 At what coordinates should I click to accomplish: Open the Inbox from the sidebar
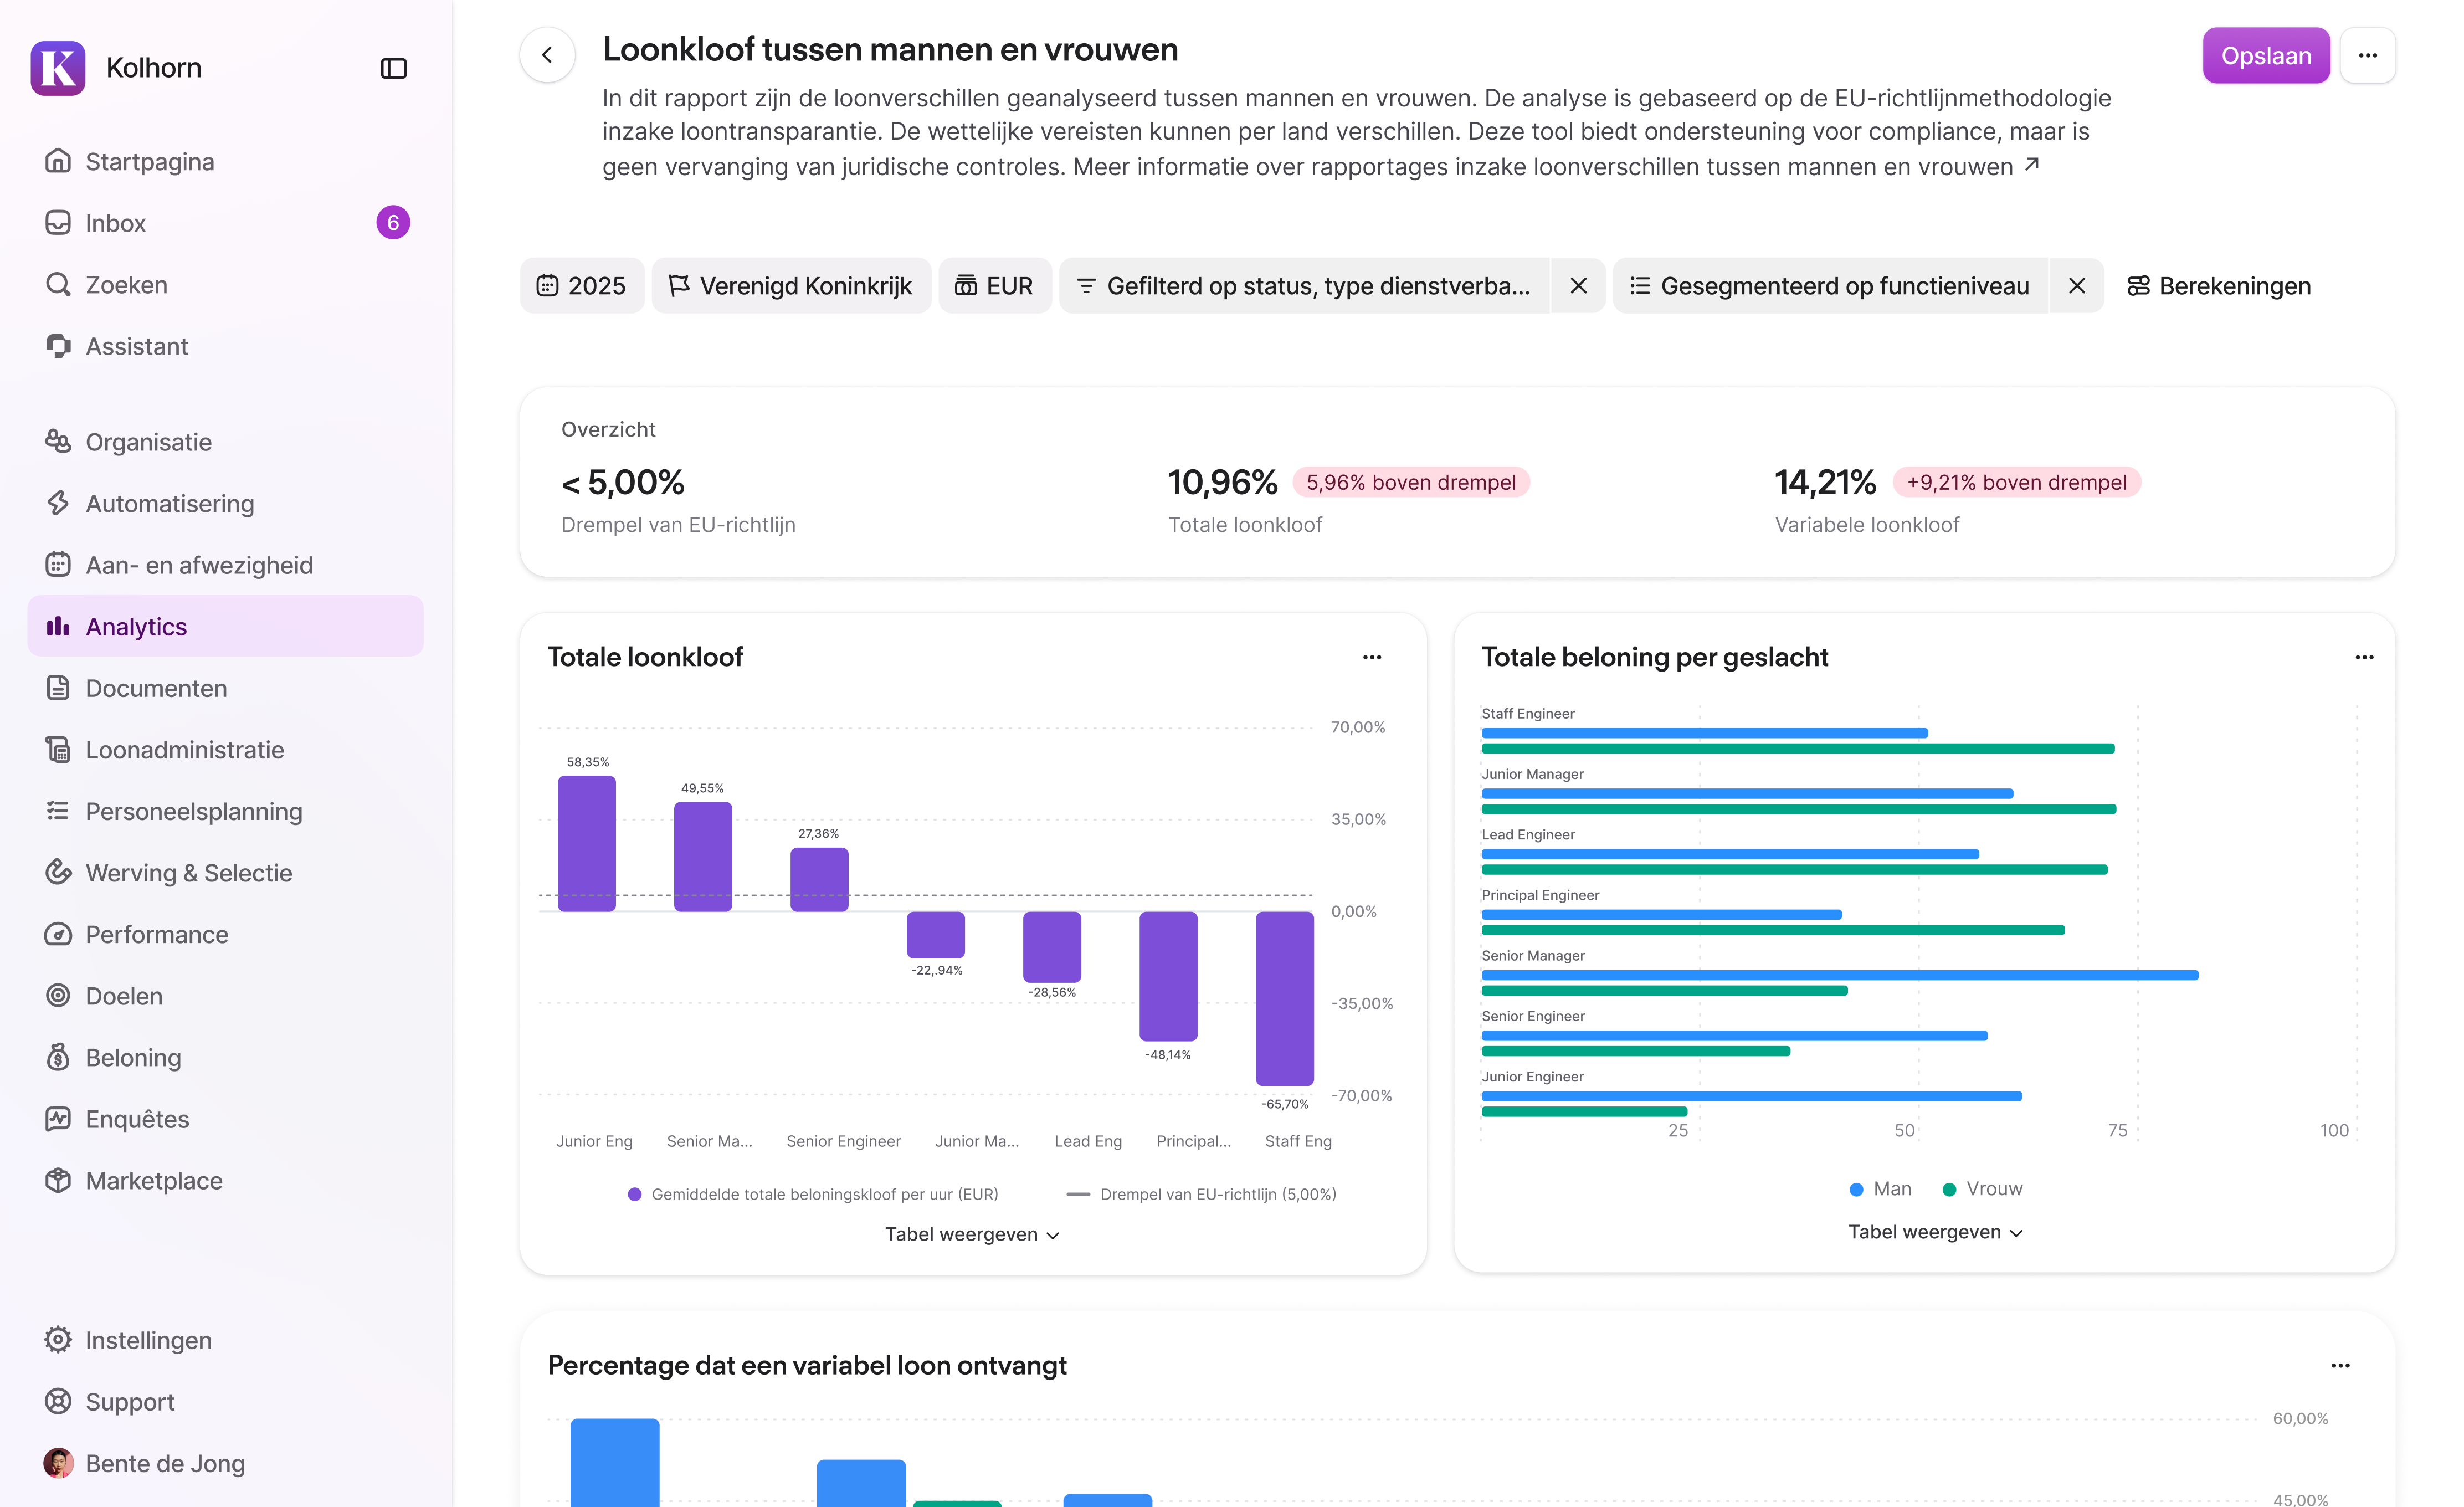coord(114,222)
